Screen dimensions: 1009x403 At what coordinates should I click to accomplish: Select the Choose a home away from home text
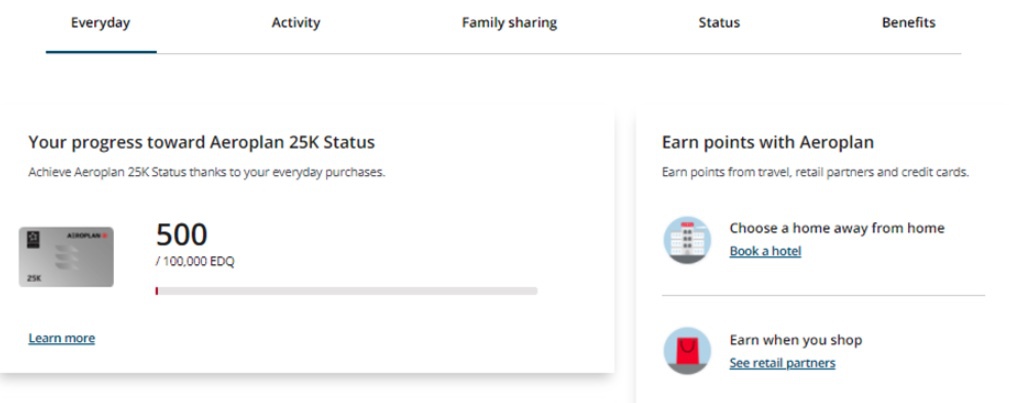coord(836,228)
